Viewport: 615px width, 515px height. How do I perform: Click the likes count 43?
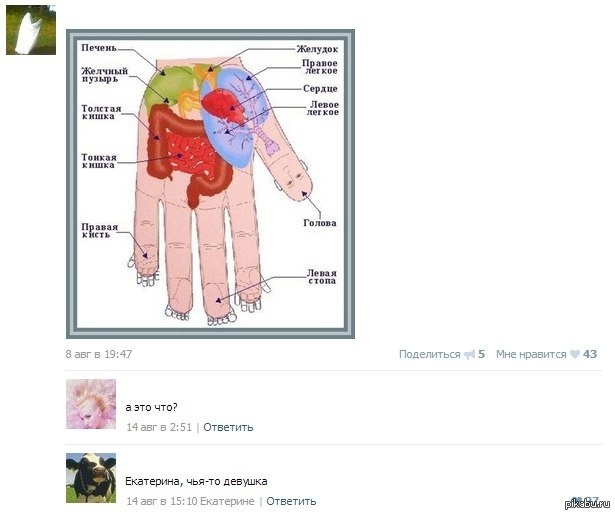click(x=590, y=354)
